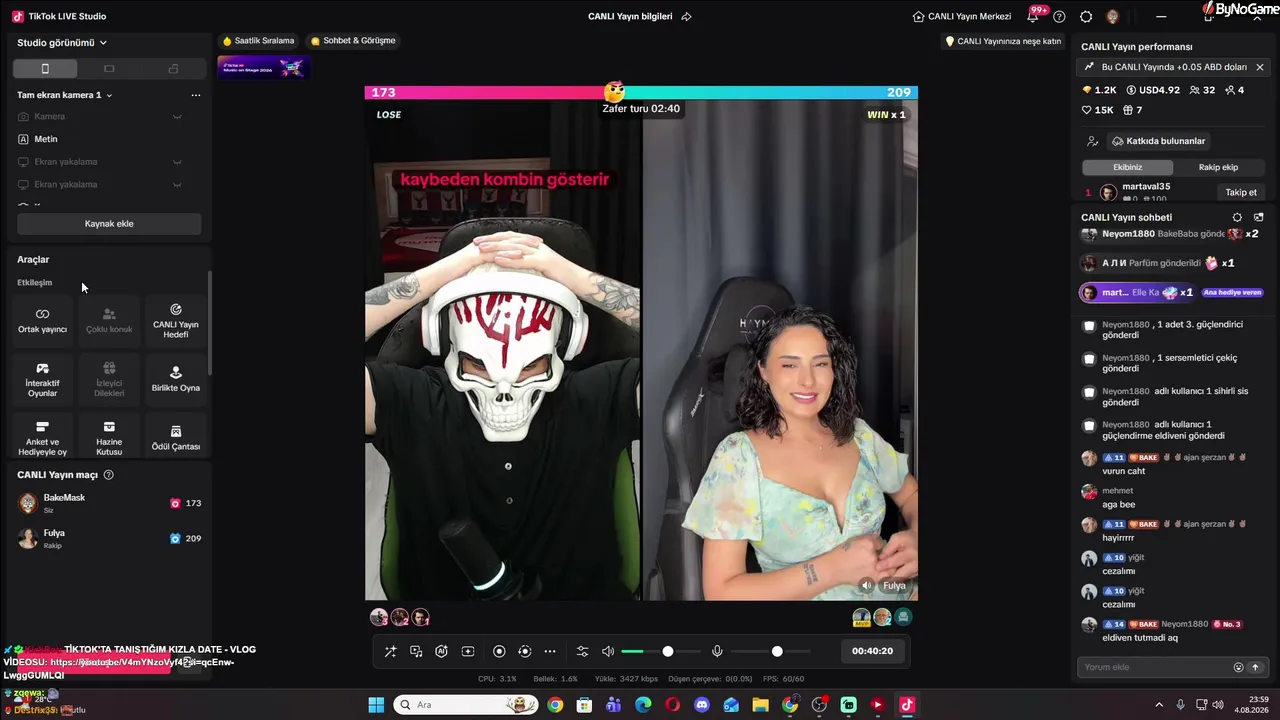Open the emoji picker in comment box
The height and width of the screenshot is (720, 1280).
coord(1238,667)
